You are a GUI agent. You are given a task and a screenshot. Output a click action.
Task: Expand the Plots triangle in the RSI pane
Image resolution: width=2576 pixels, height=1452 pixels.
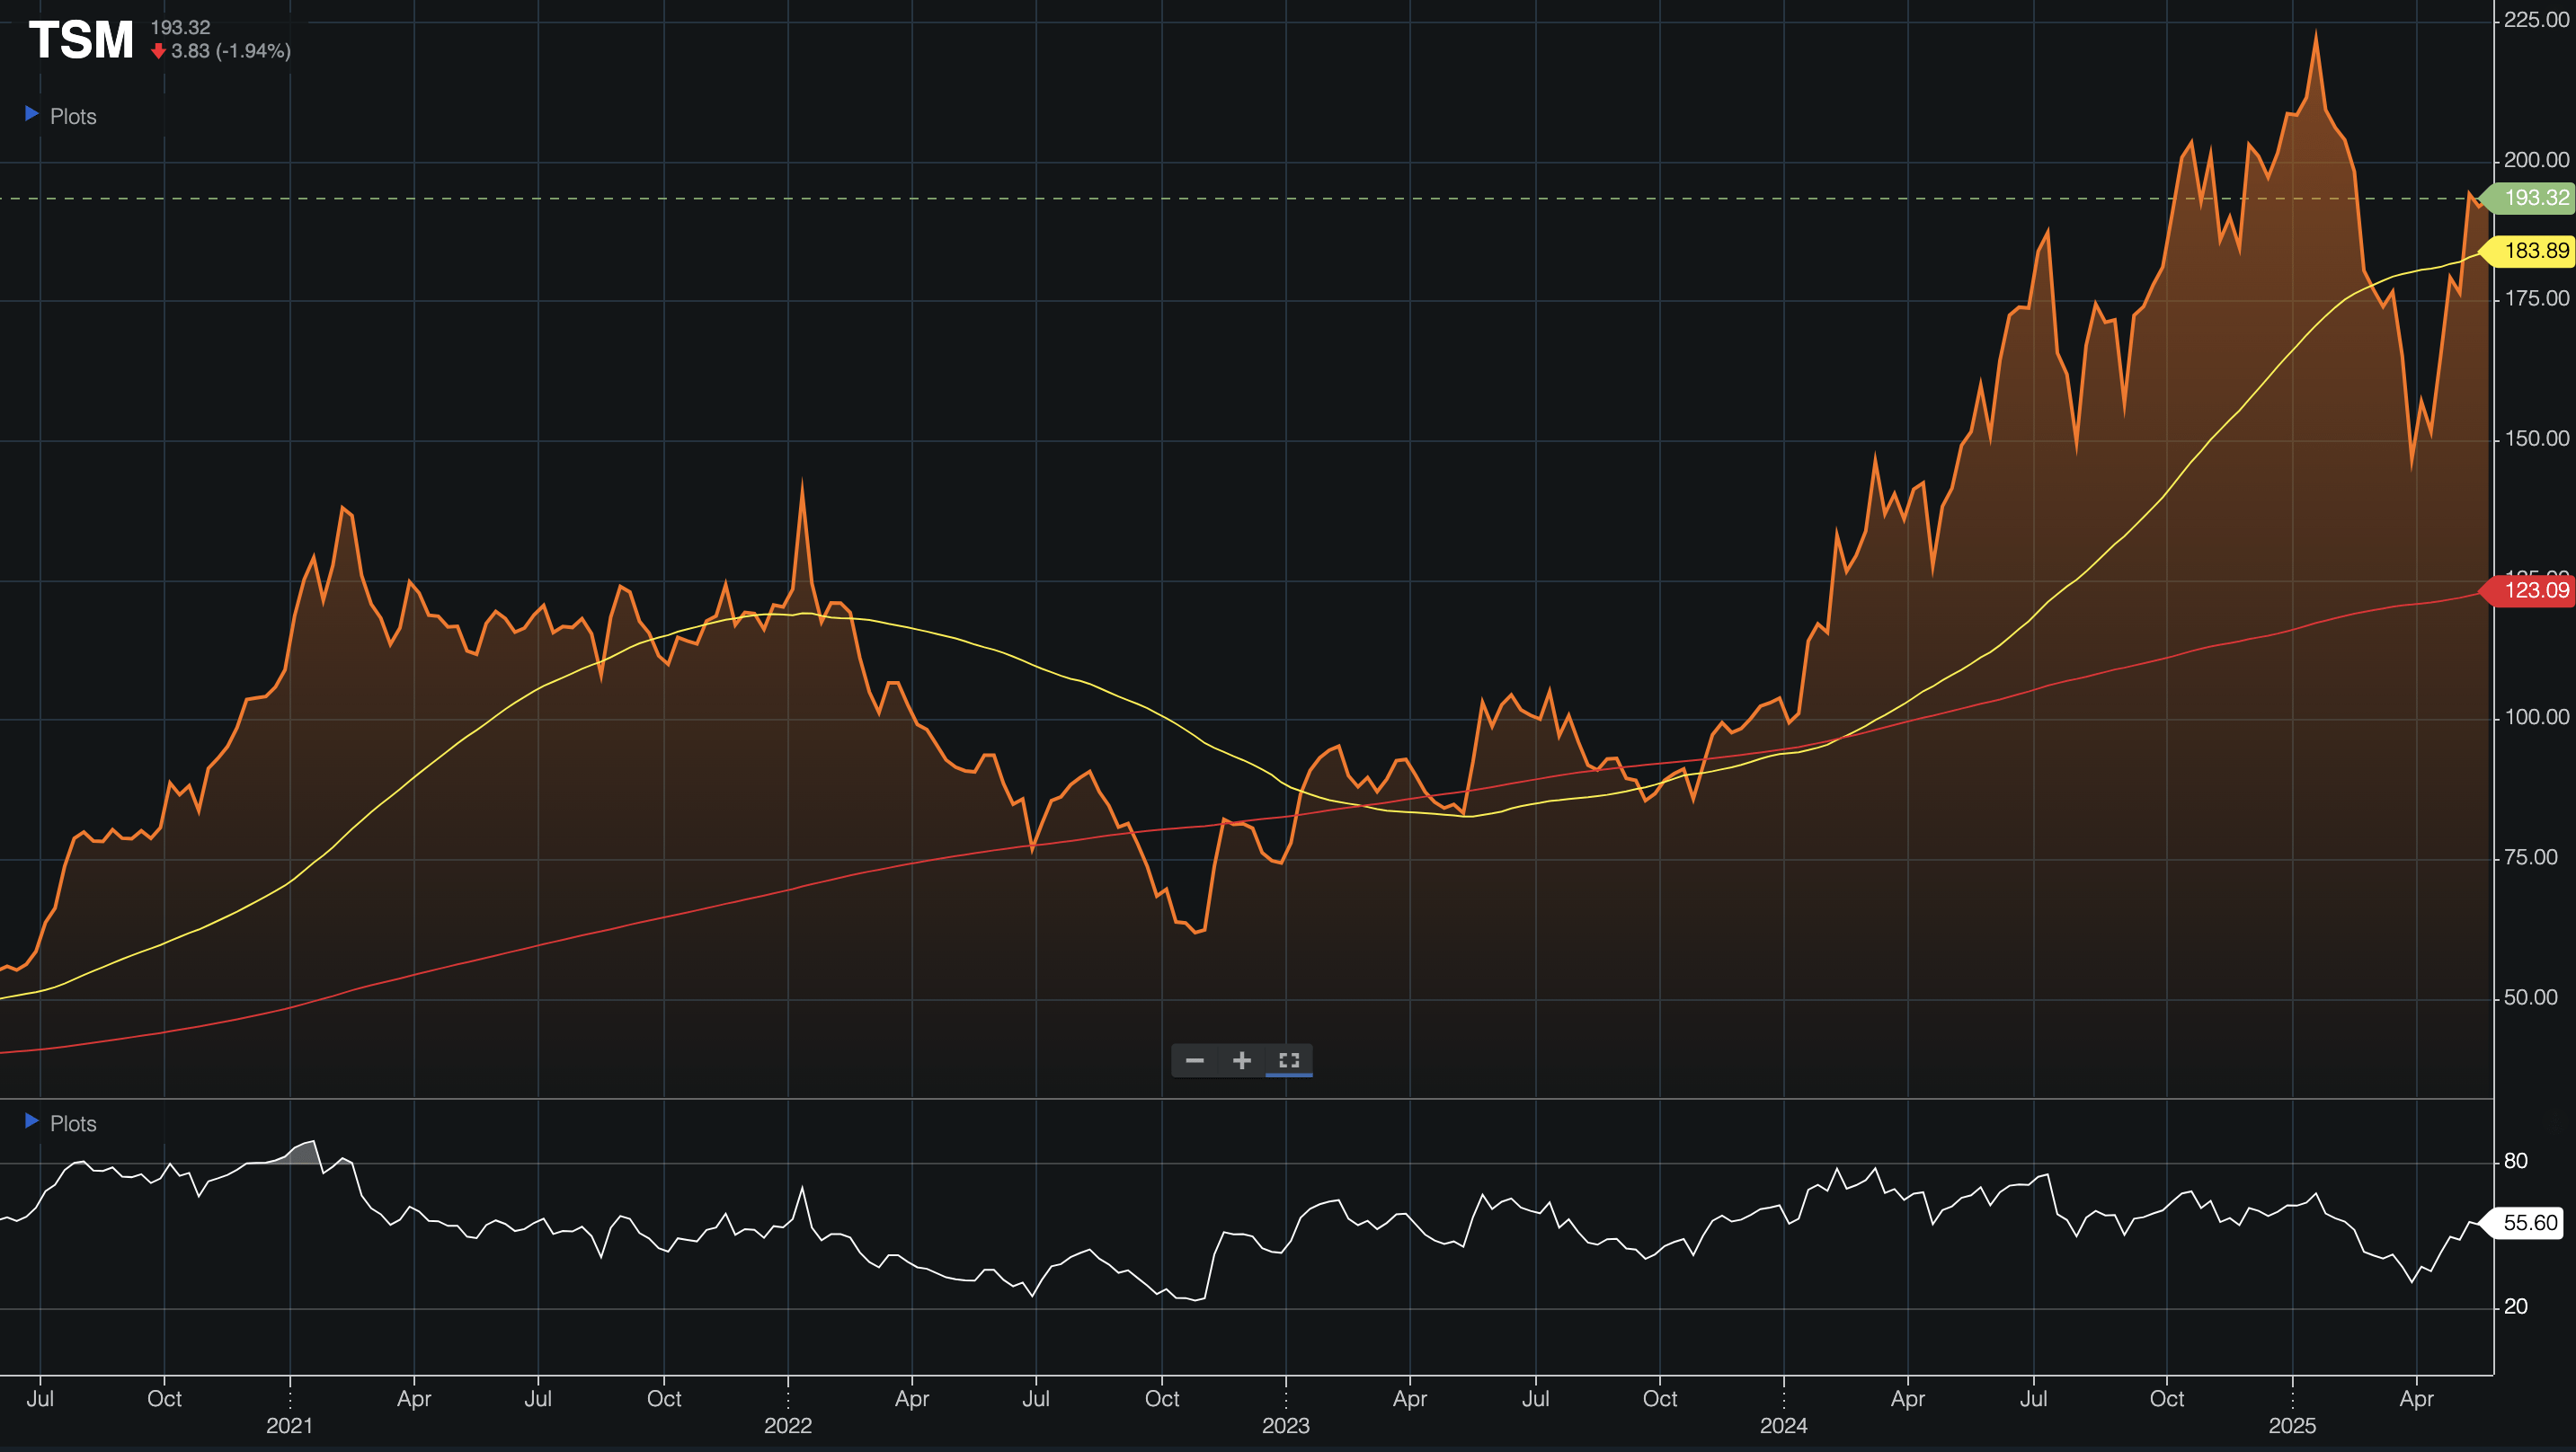(x=31, y=1121)
